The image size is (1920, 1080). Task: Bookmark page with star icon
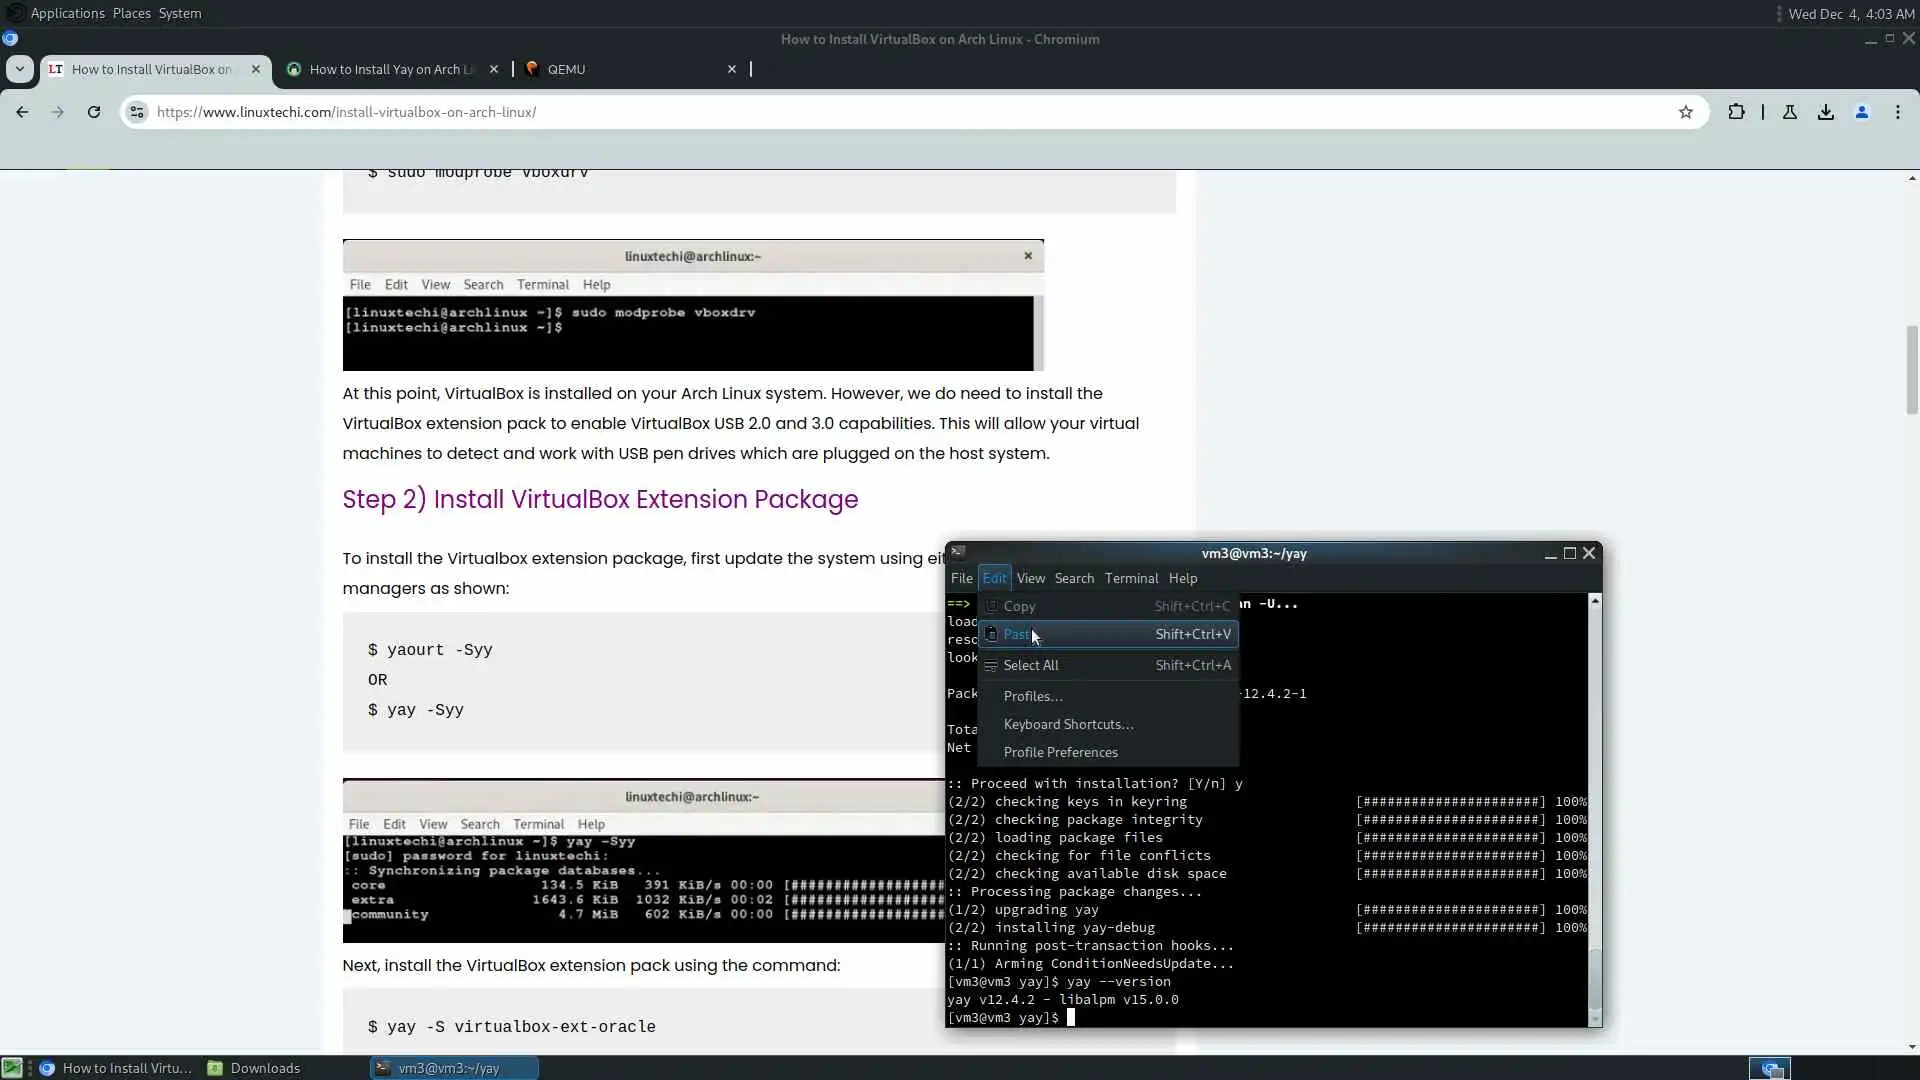[1686, 112]
